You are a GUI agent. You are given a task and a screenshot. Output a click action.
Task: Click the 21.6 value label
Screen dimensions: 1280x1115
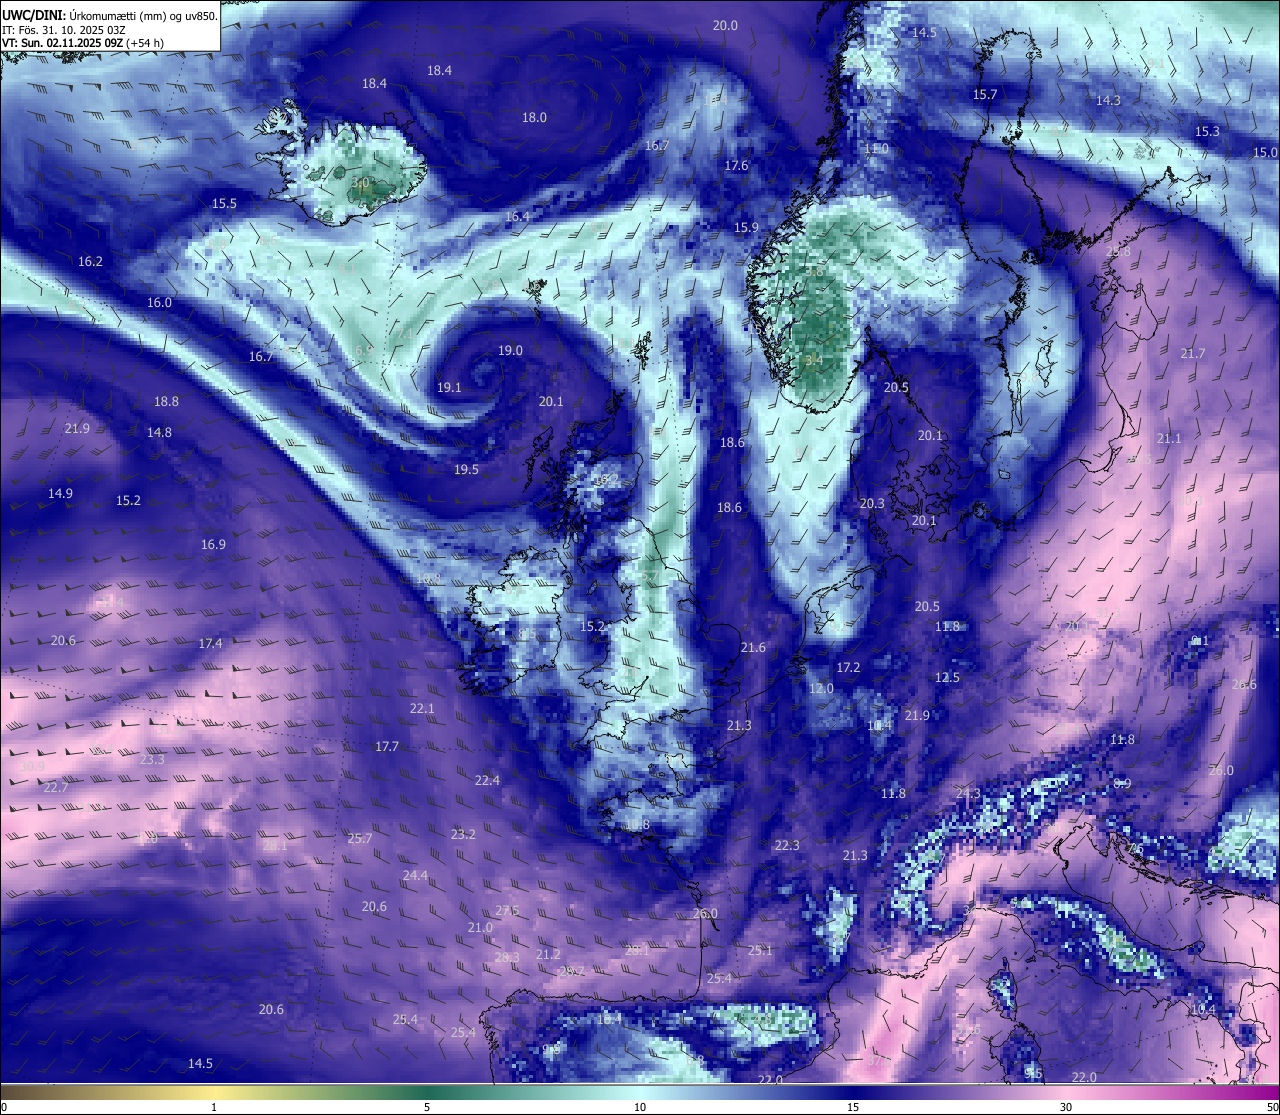coord(753,647)
